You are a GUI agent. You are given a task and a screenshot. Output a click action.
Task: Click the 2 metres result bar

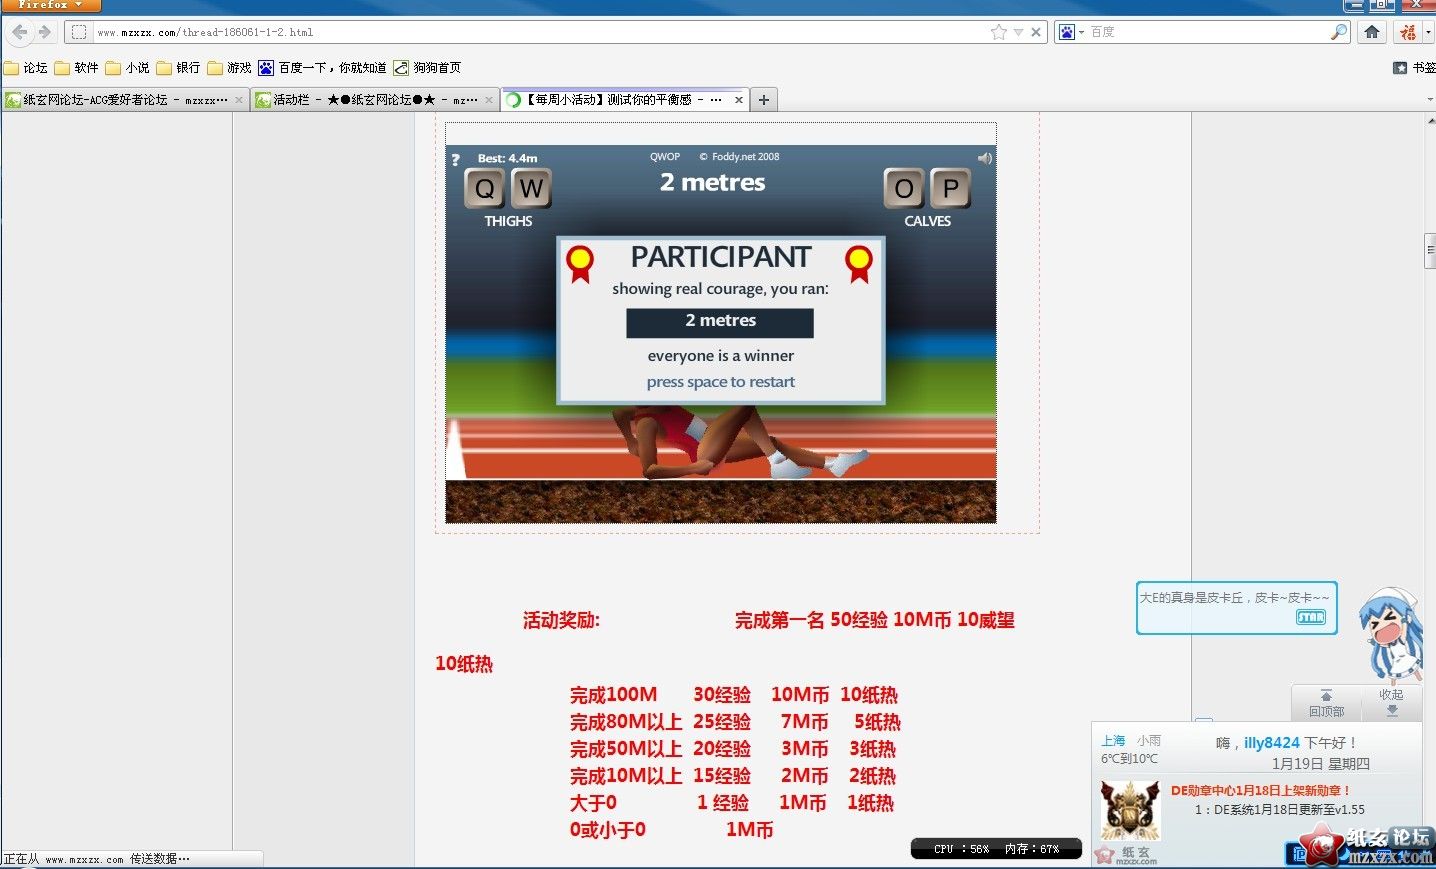tap(720, 322)
